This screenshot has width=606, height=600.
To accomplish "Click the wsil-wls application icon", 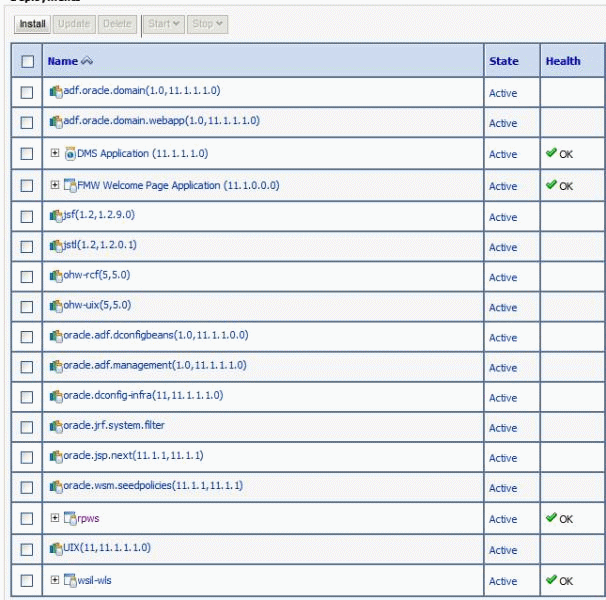I will click(70, 580).
